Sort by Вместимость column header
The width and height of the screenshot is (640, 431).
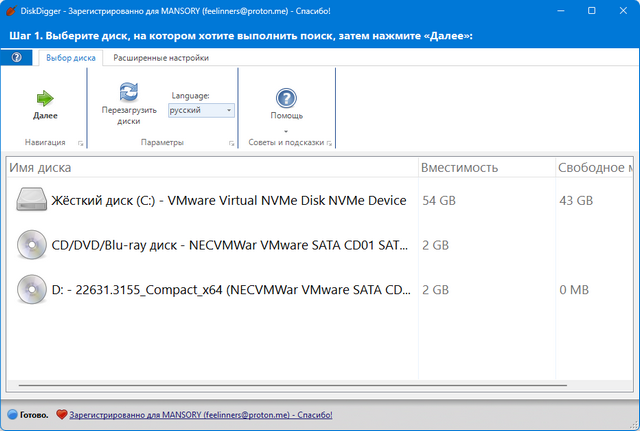tap(487, 167)
